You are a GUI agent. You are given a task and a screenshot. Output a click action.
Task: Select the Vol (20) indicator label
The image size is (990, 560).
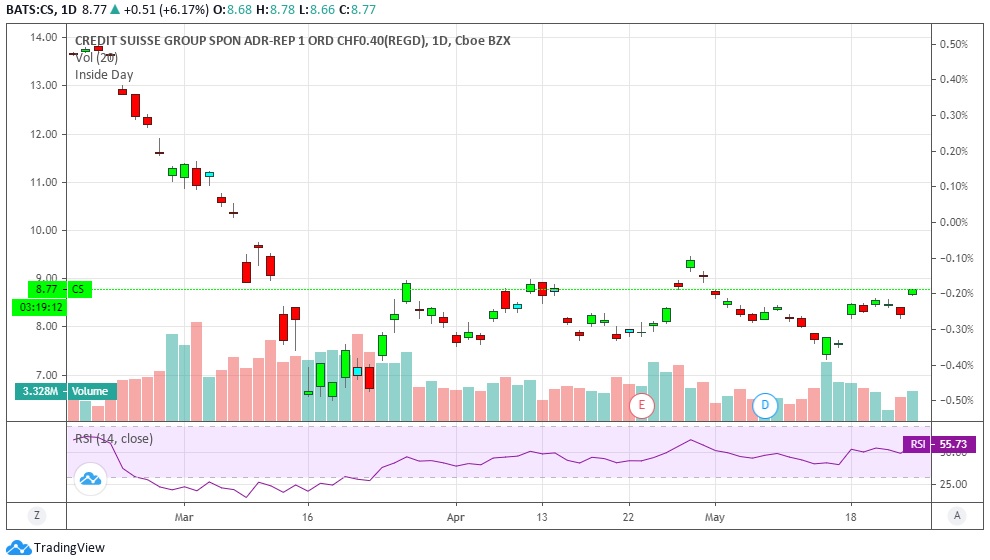(97, 57)
